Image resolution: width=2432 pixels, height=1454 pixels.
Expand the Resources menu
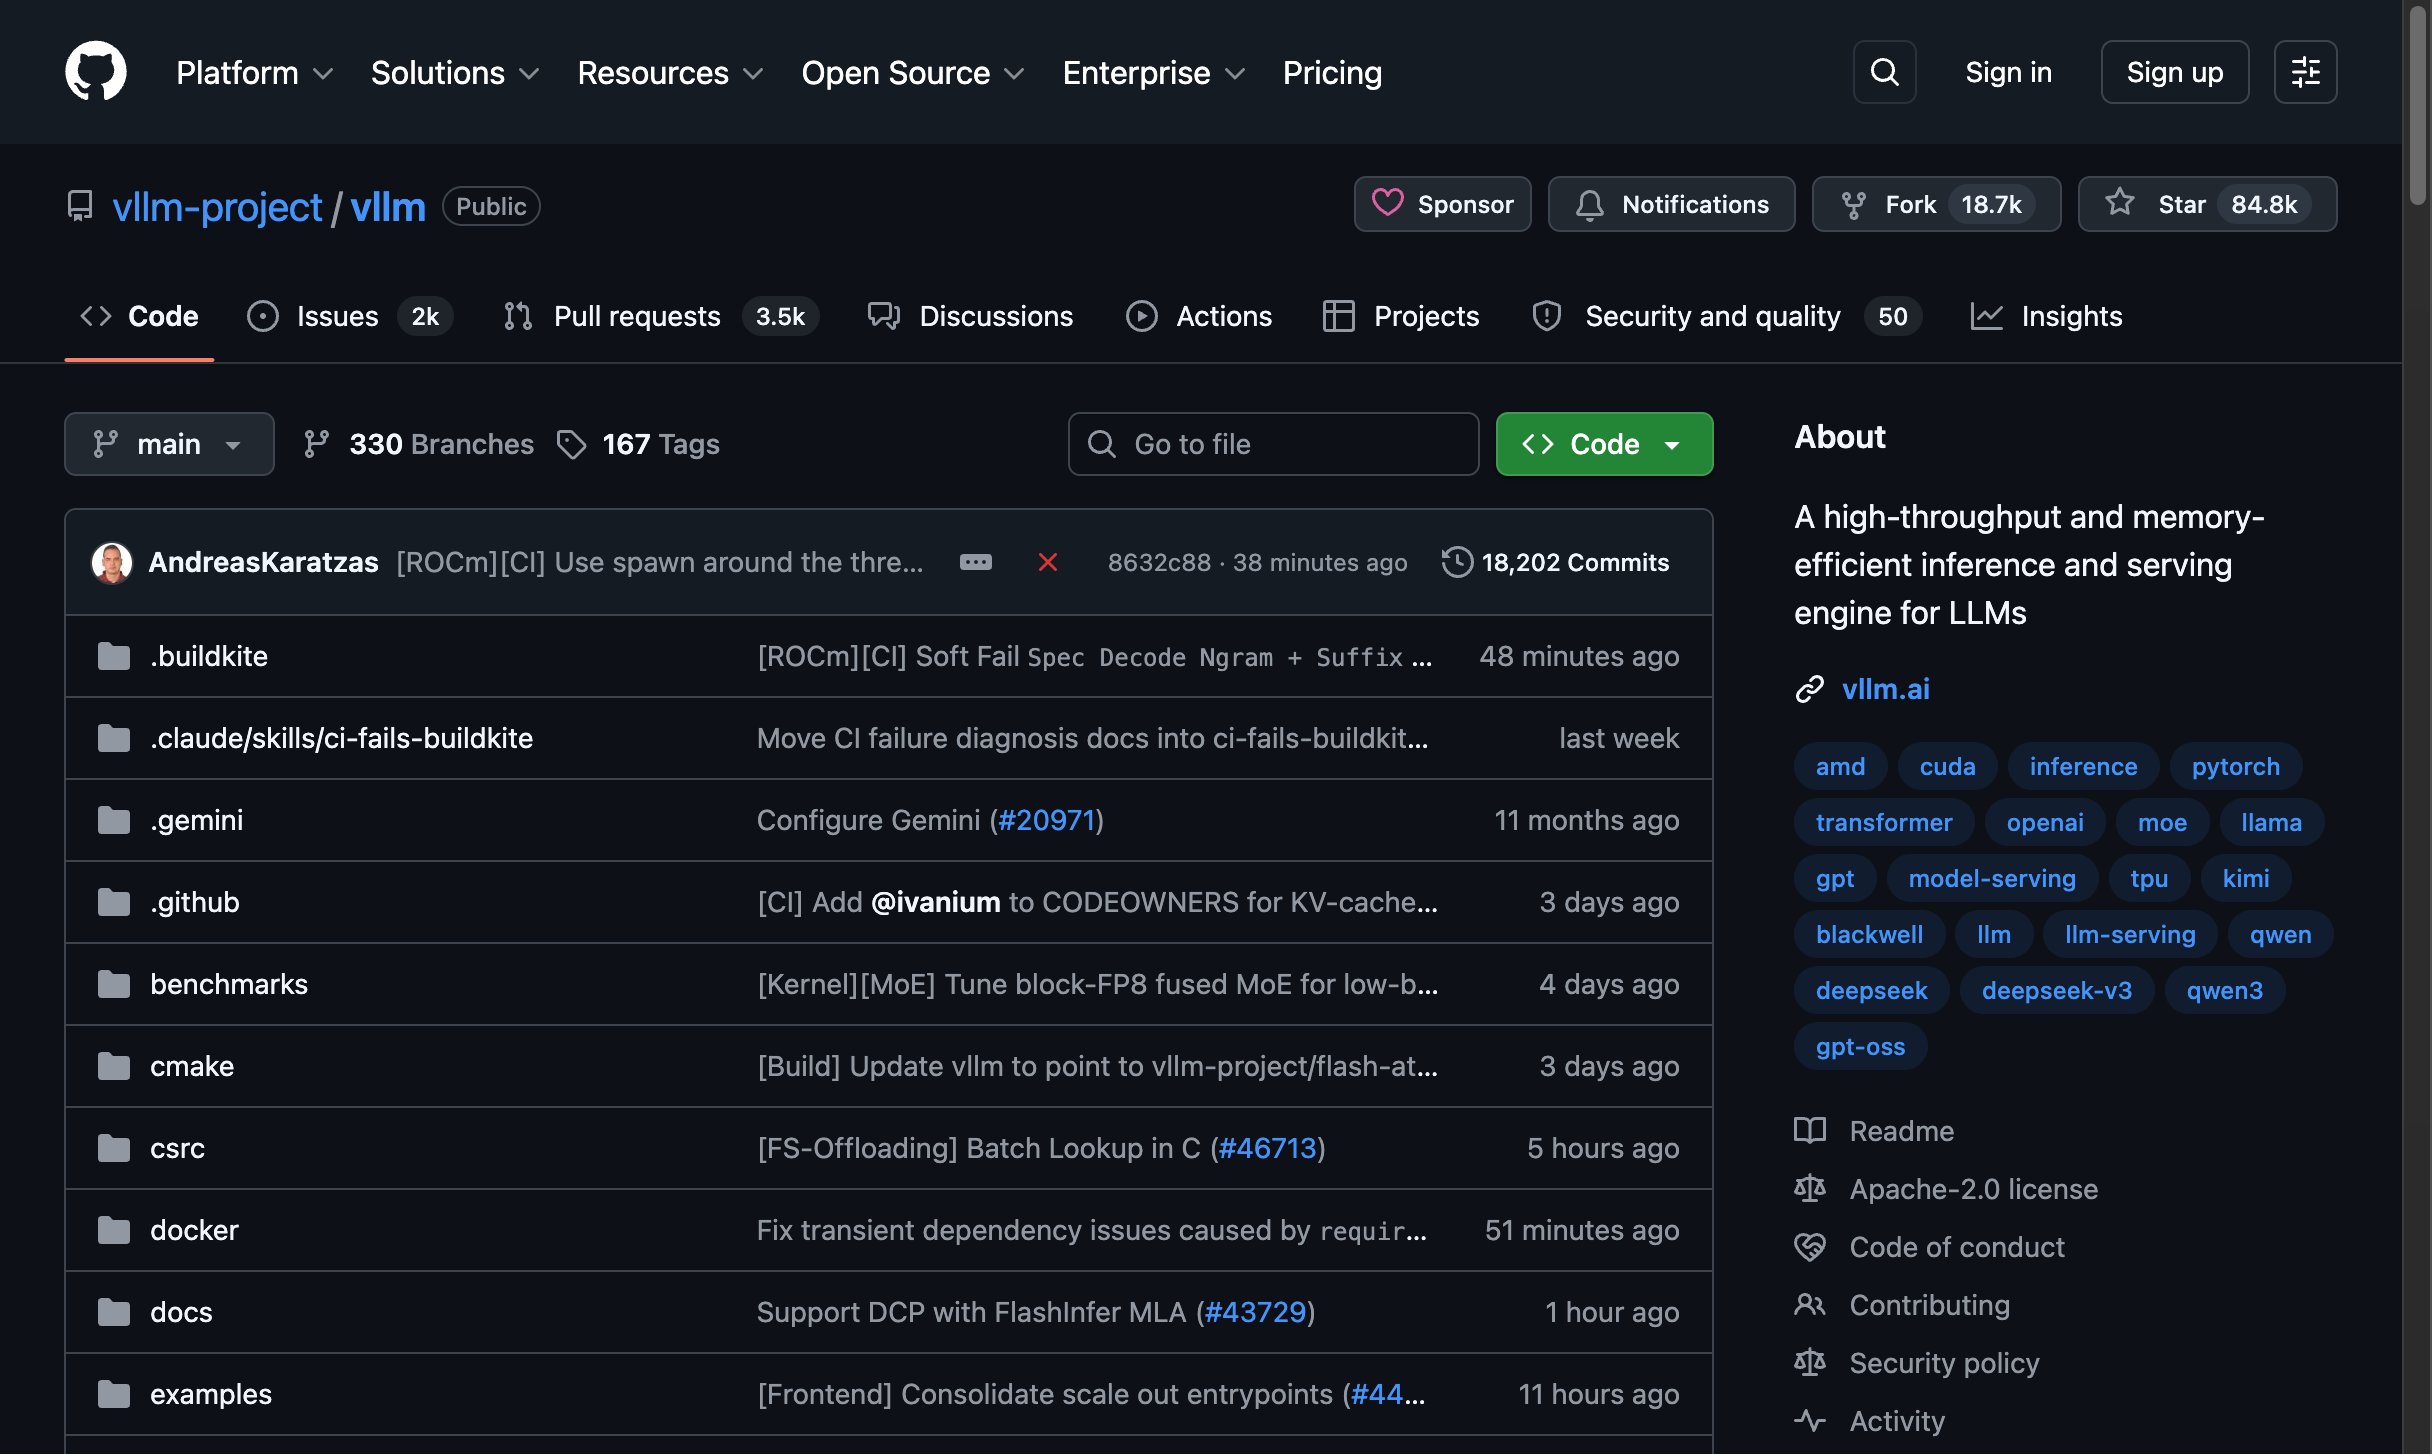point(671,73)
